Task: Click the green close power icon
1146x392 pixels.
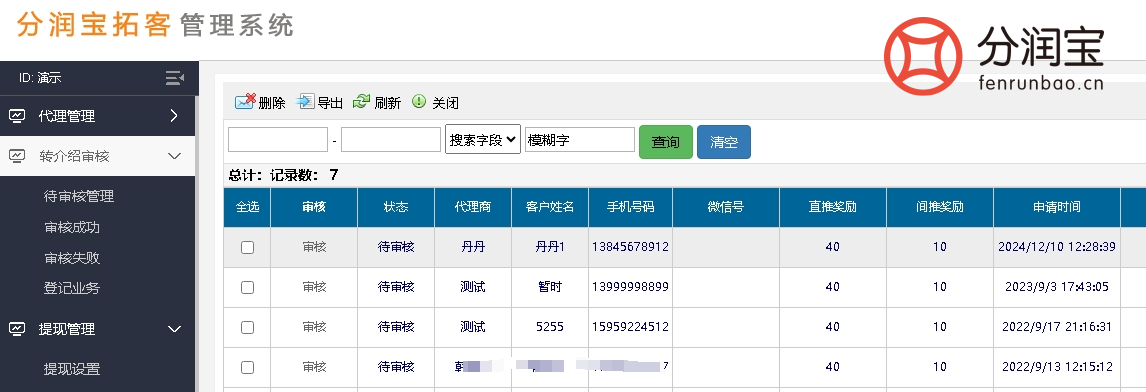Action: point(418,102)
